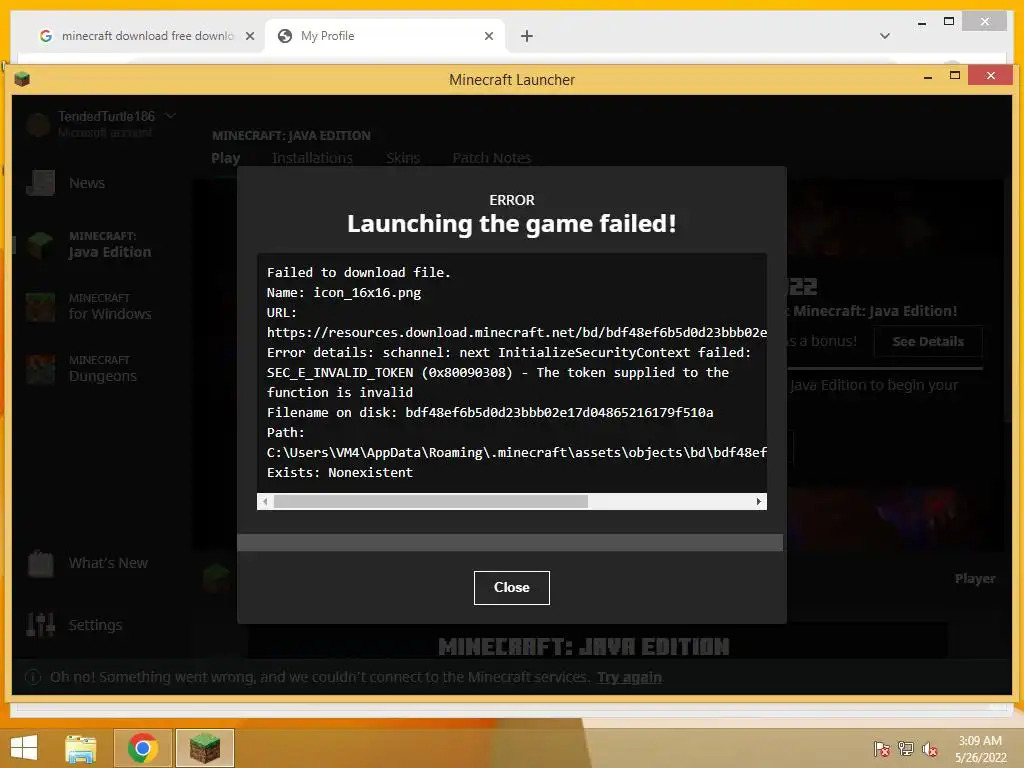Open launcher Settings sliders icon
The image size is (1024, 768).
[40, 625]
